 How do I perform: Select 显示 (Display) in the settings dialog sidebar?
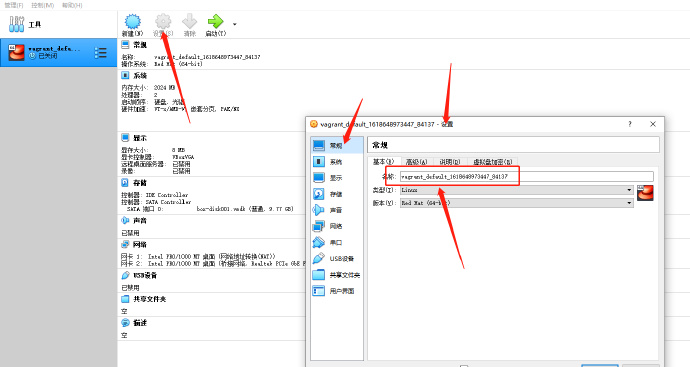pos(337,178)
